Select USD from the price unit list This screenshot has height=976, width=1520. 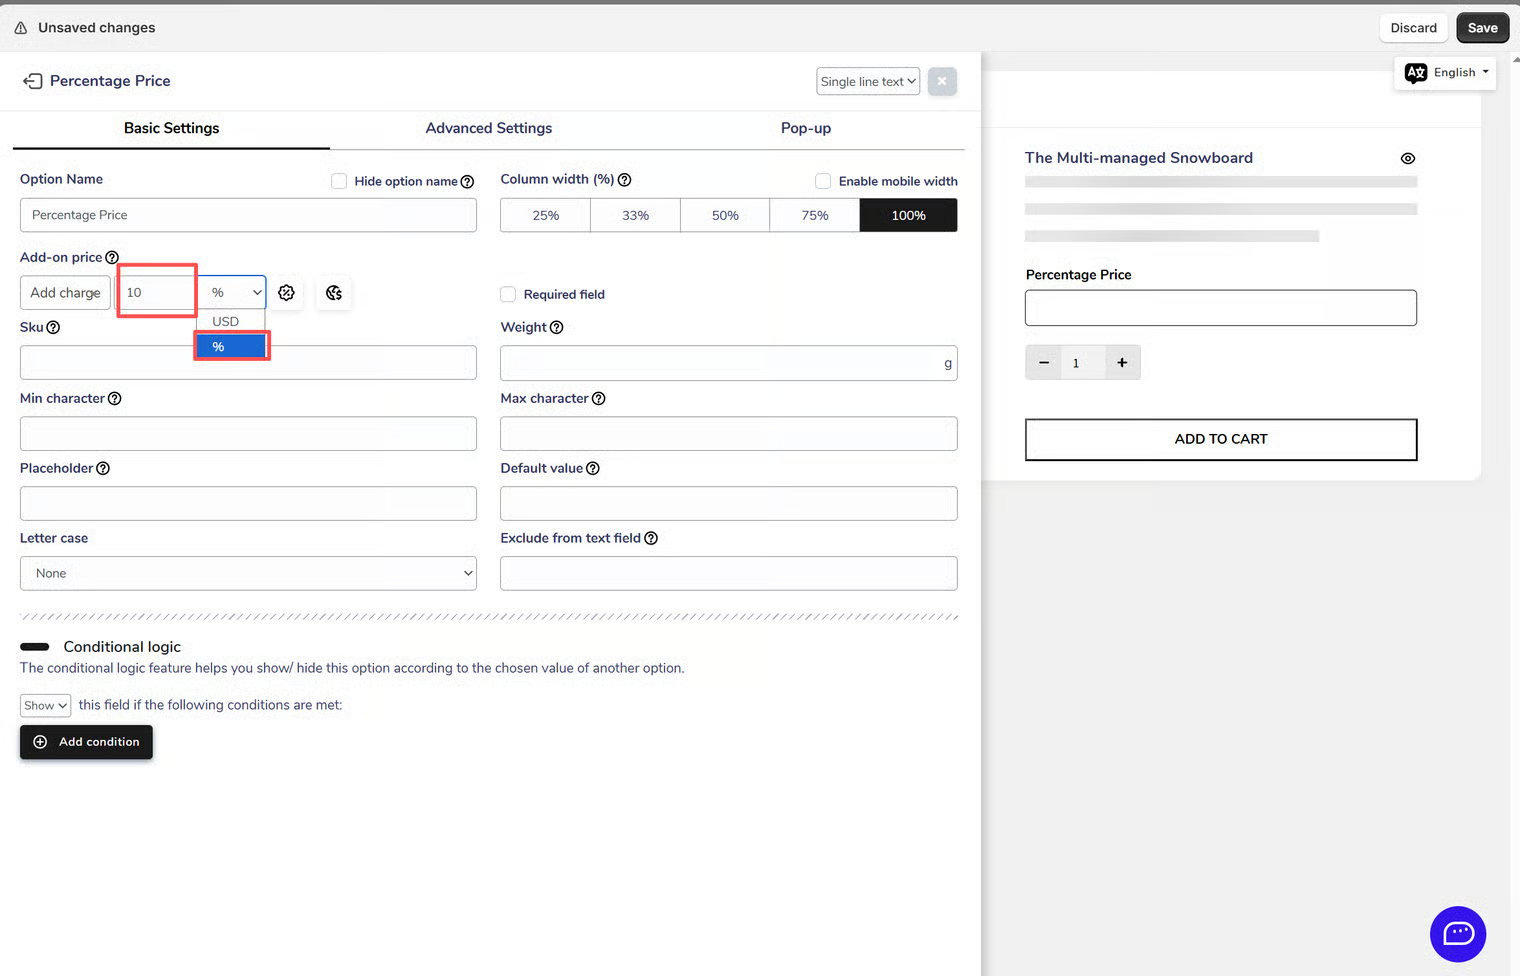click(x=226, y=322)
